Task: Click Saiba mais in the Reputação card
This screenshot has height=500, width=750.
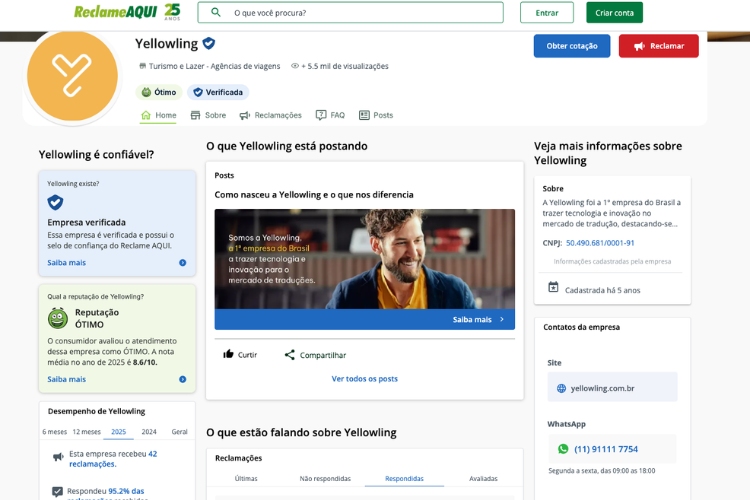Action: tap(66, 379)
